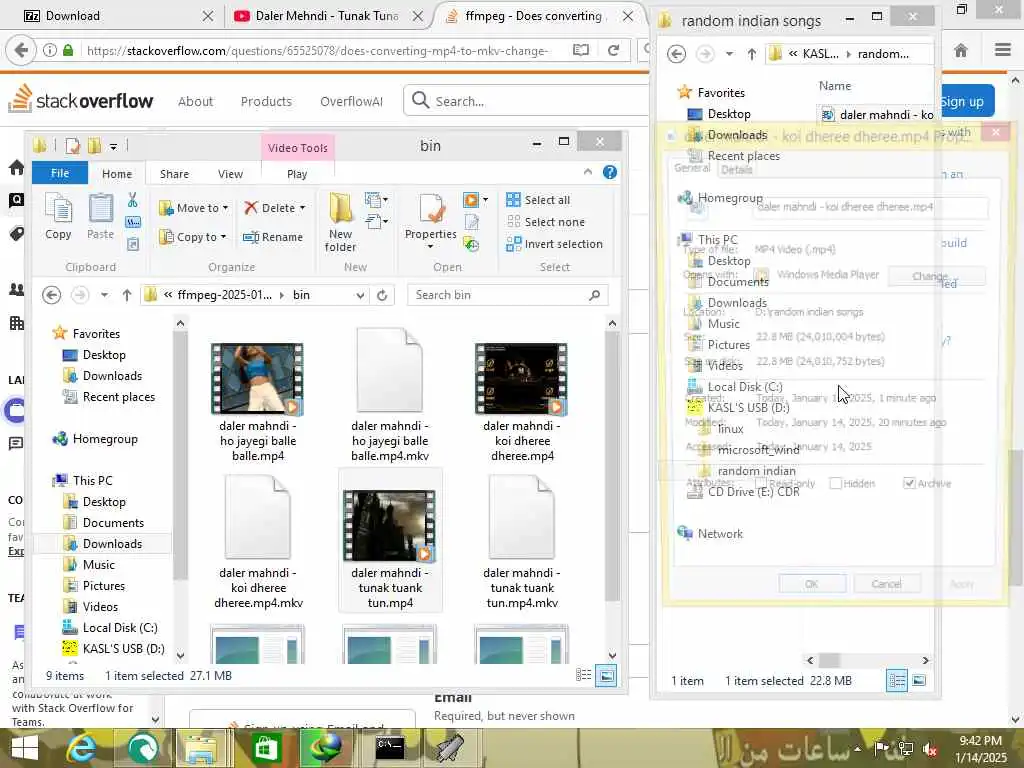Go to the browser home page
The image size is (1024, 768).
(961, 50)
